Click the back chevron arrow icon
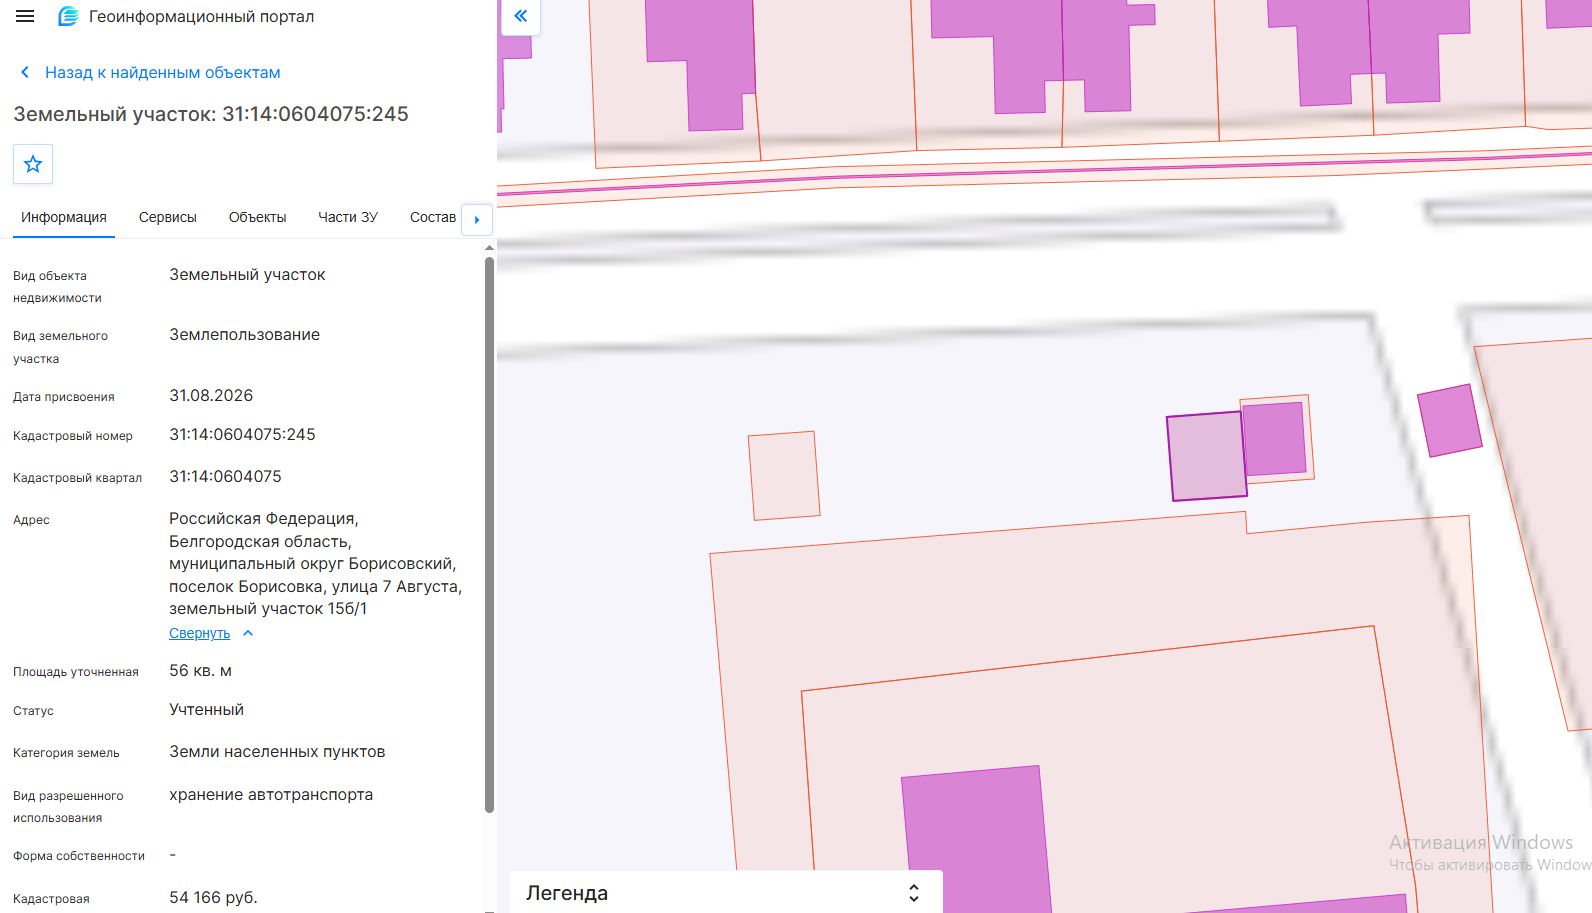 25,72
